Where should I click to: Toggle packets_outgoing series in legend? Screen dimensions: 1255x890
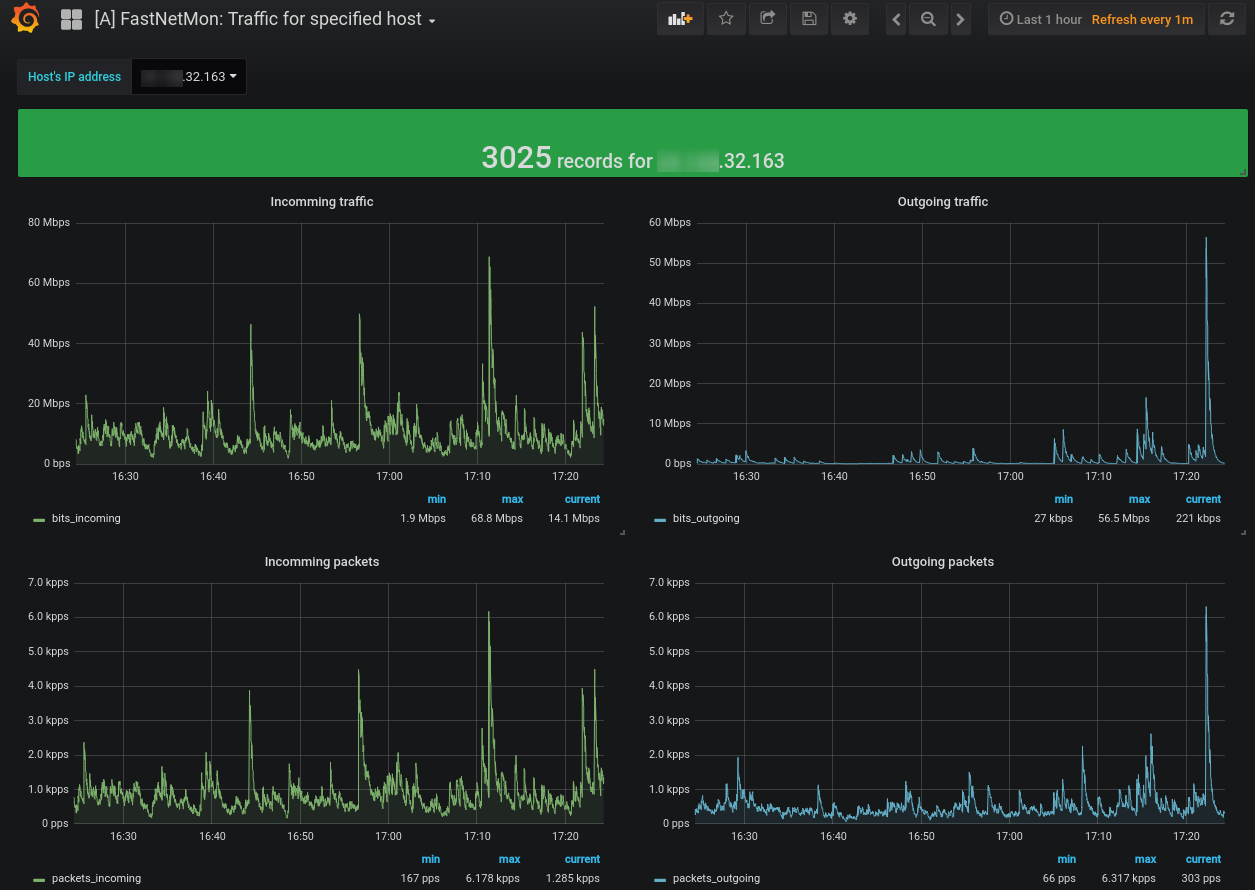click(716, 879)
